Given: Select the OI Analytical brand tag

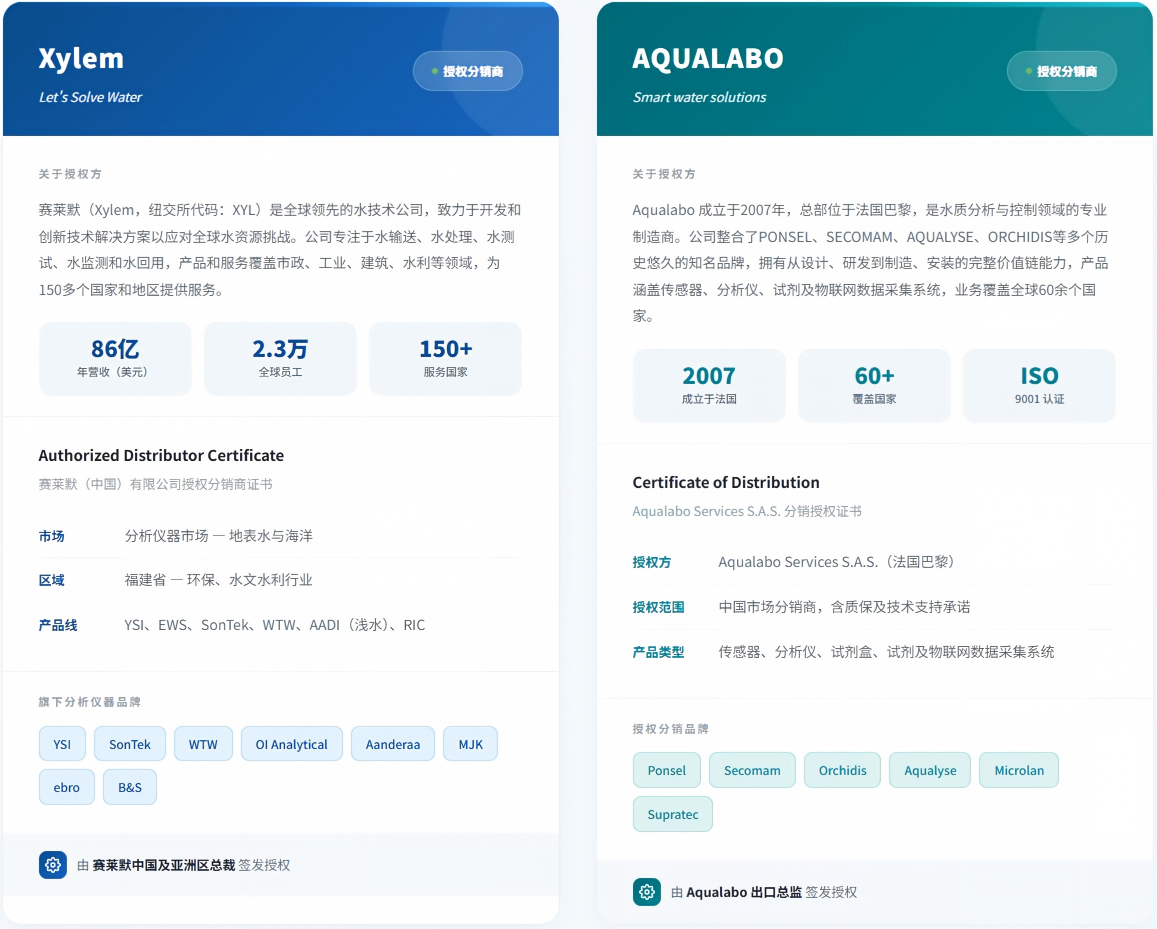Looking at the screenshot, I should click(x=291, y=744).
